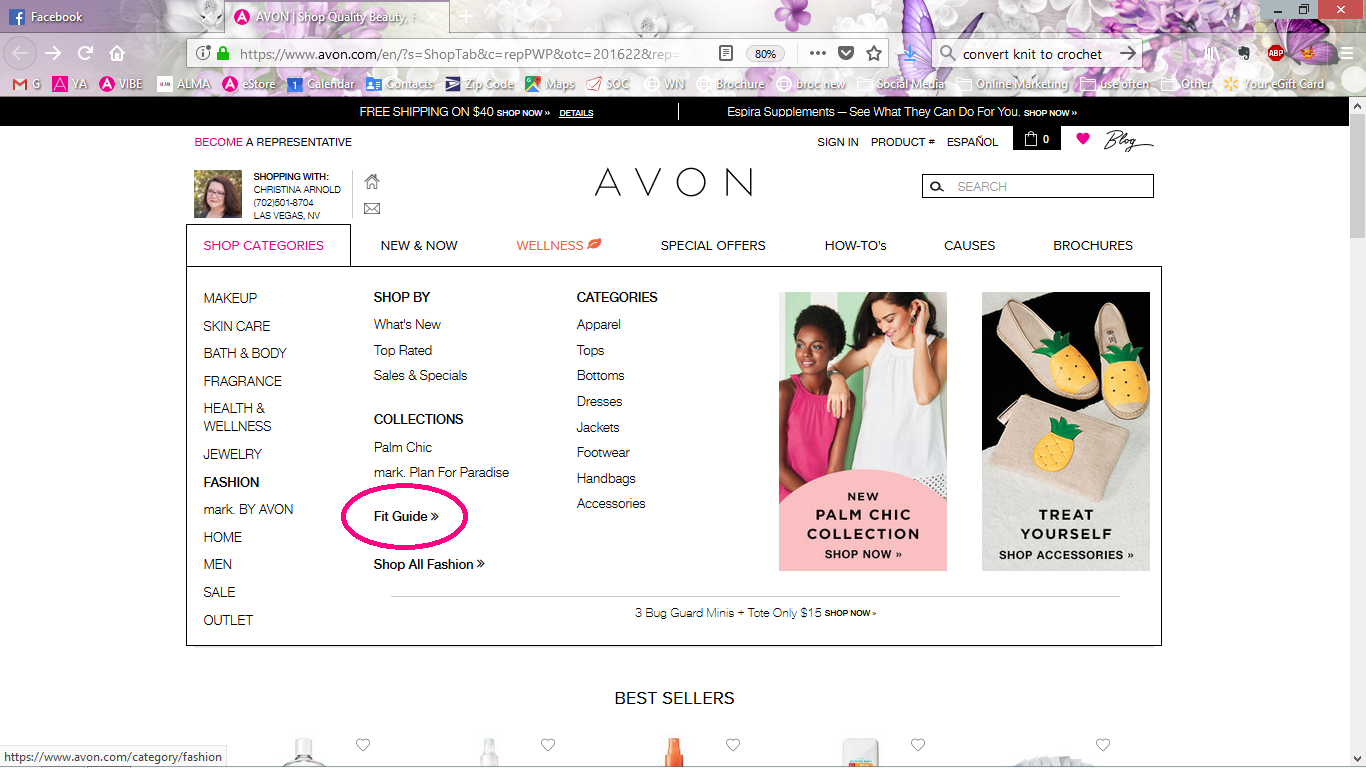The height and width of the screenshot is (768, 1366).
Task: Click Christina Arnold representative photo
Action: 218,194
